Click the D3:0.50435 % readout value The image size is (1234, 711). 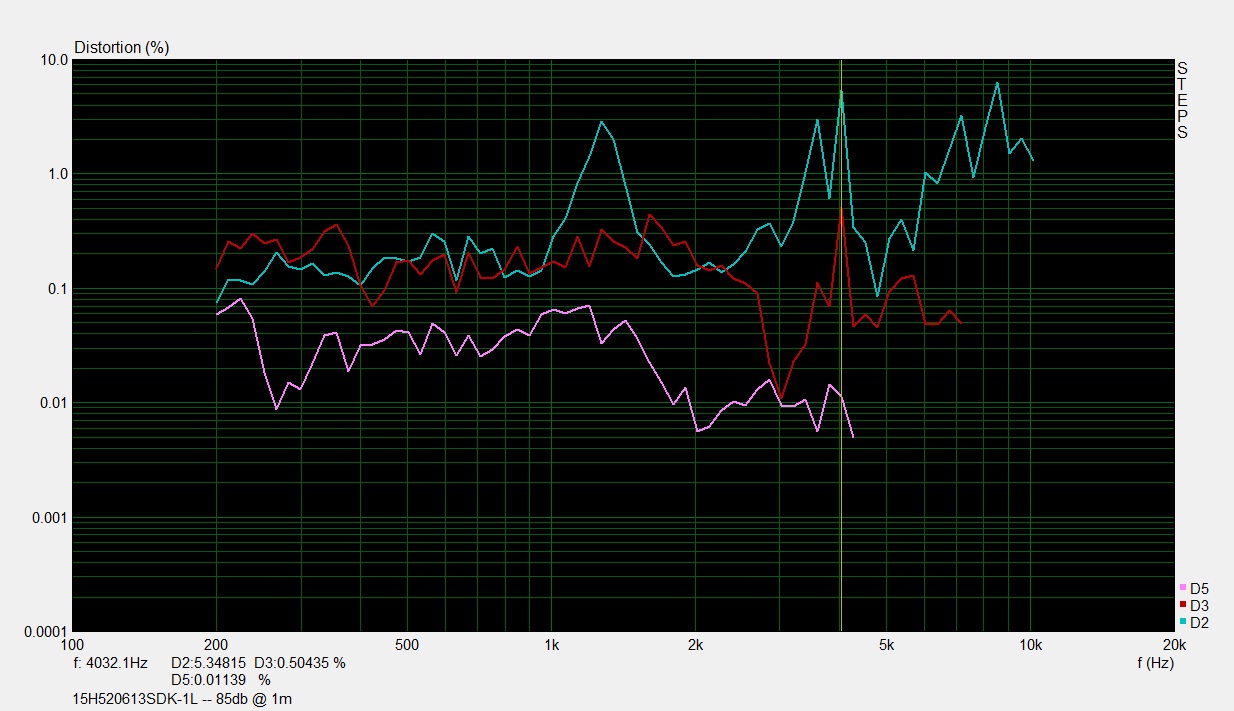coord(300,662)
